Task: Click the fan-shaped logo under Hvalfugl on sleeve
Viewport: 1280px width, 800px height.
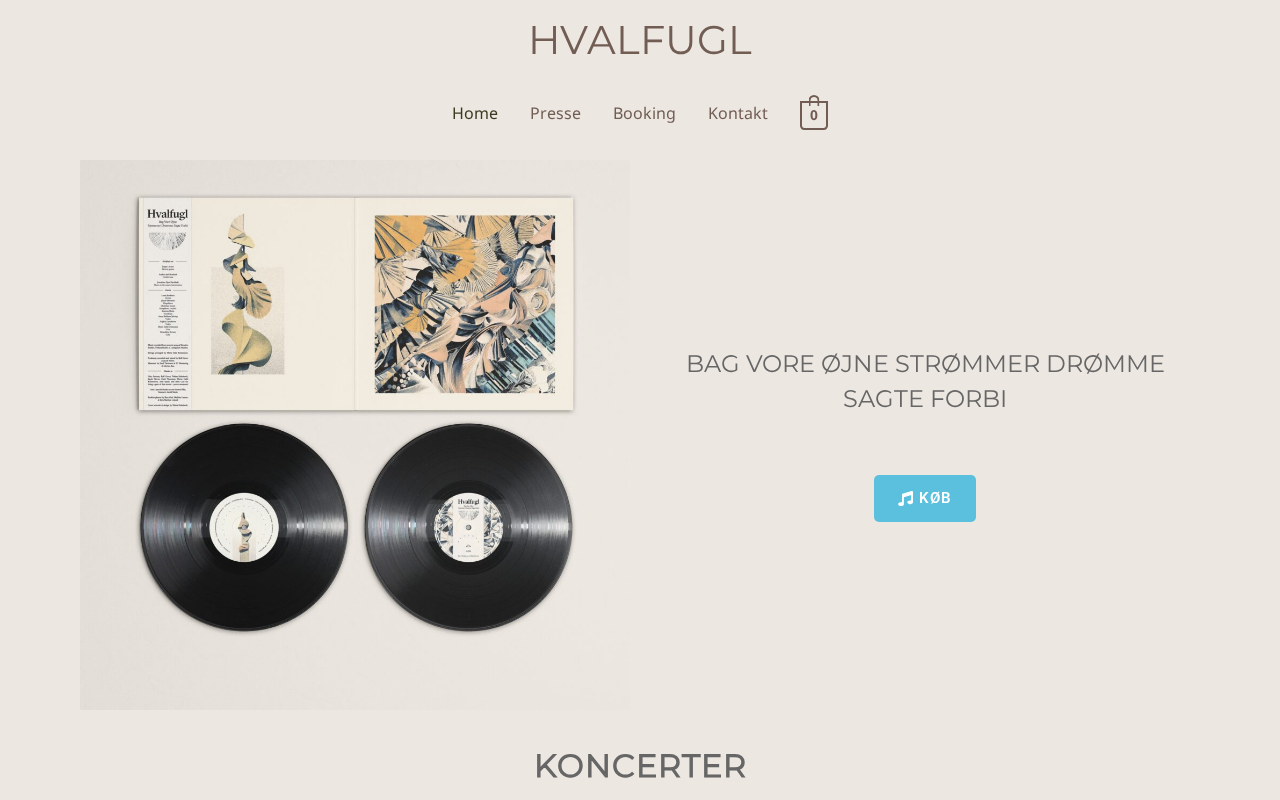Action: coord(167,241)
